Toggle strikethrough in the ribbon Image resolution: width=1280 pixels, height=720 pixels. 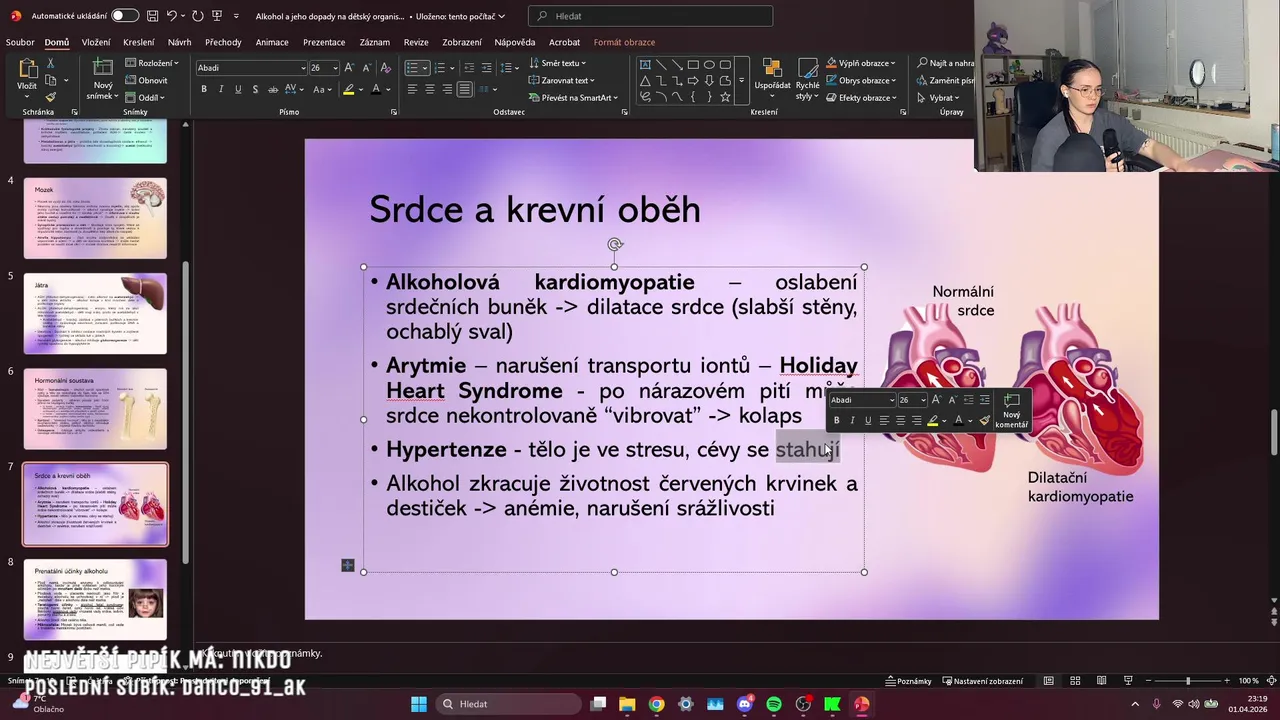click(x=272, y=89)
